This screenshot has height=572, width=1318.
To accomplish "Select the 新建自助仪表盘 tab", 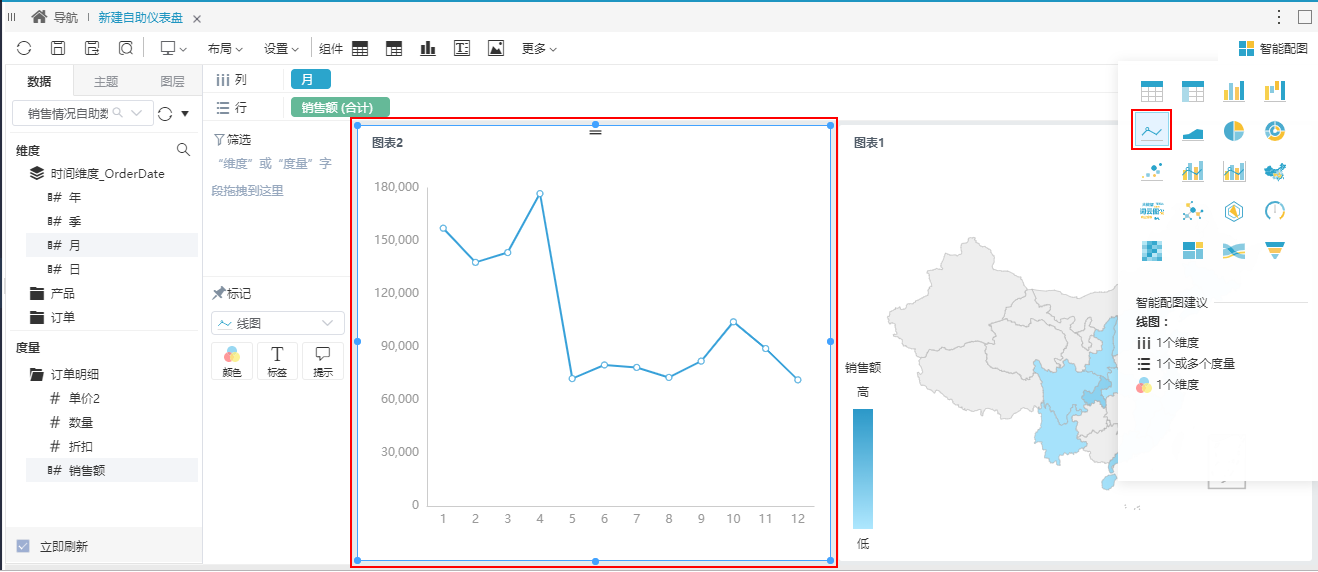I will tap(141, 18).
